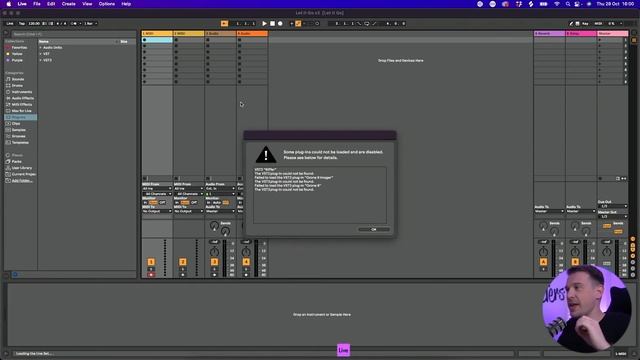This screenshot has height=360, width=640.
Task: Adjust track 3 pan knob
Action: tap(214, 252)
